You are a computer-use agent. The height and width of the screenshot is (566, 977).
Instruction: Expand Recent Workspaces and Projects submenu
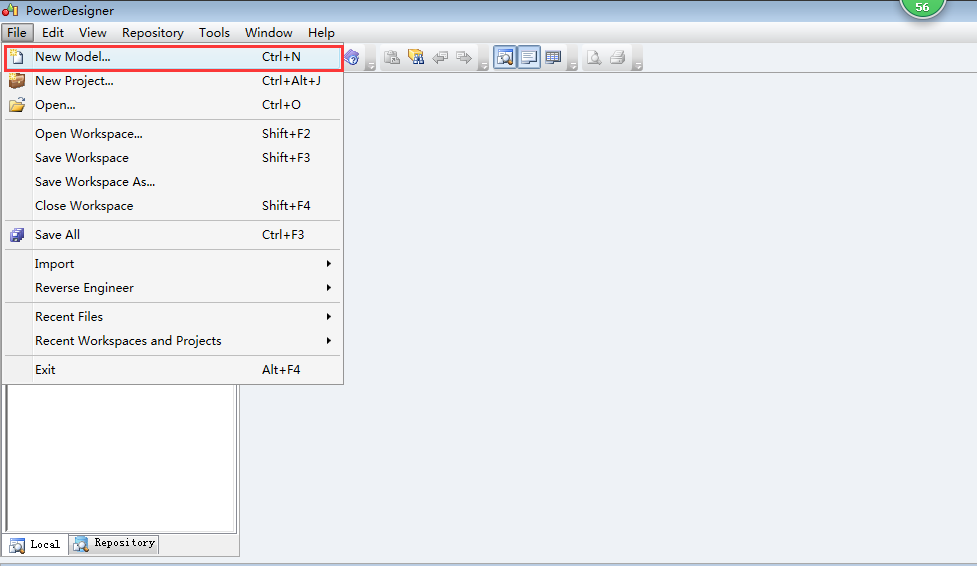pyautogui.click(x=174, y=341)
